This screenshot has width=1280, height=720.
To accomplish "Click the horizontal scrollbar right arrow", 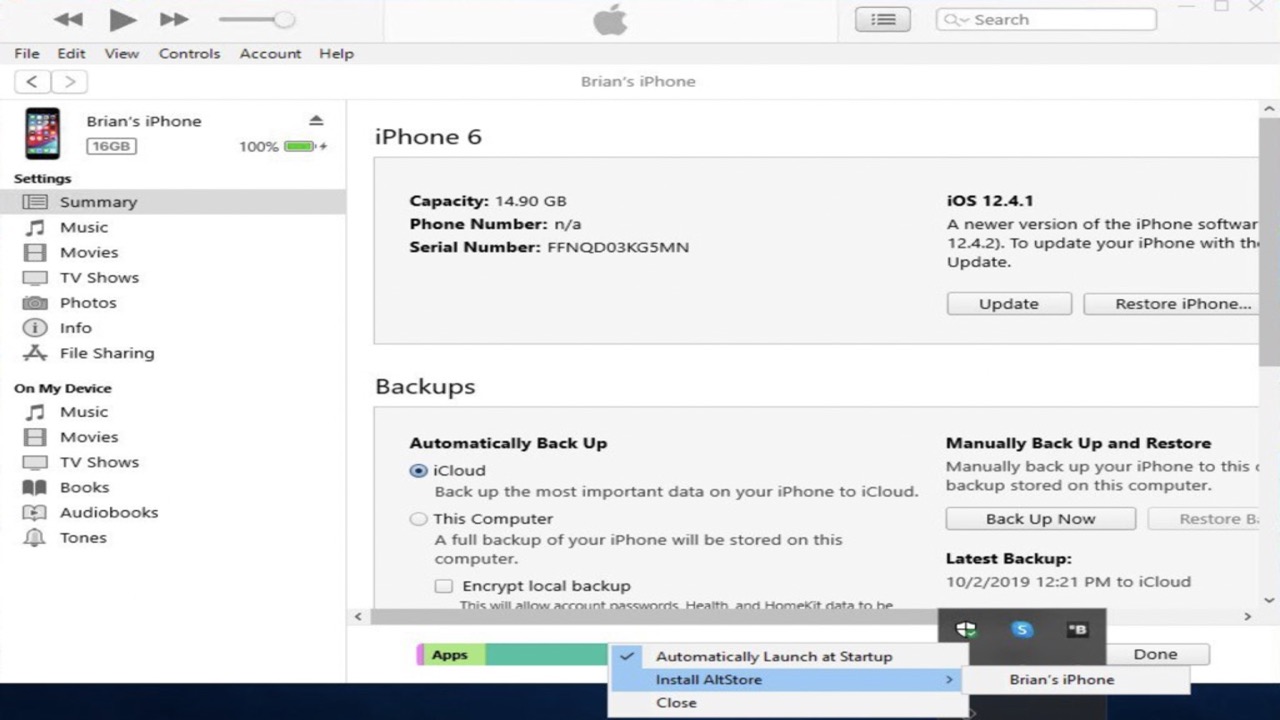I will click(x=1247, y=617).
